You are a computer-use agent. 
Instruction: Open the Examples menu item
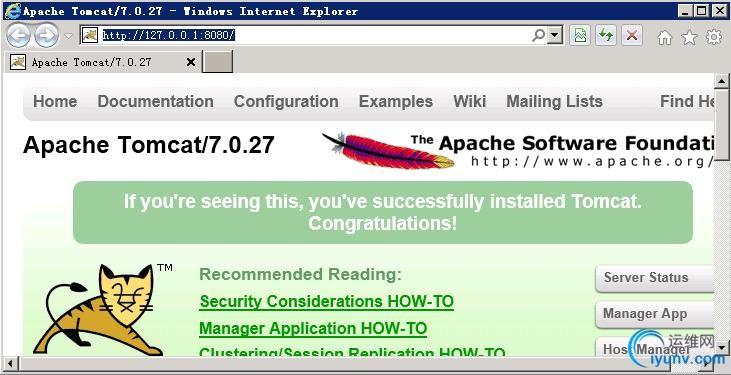pyautogui.click(x=396, y=101)
